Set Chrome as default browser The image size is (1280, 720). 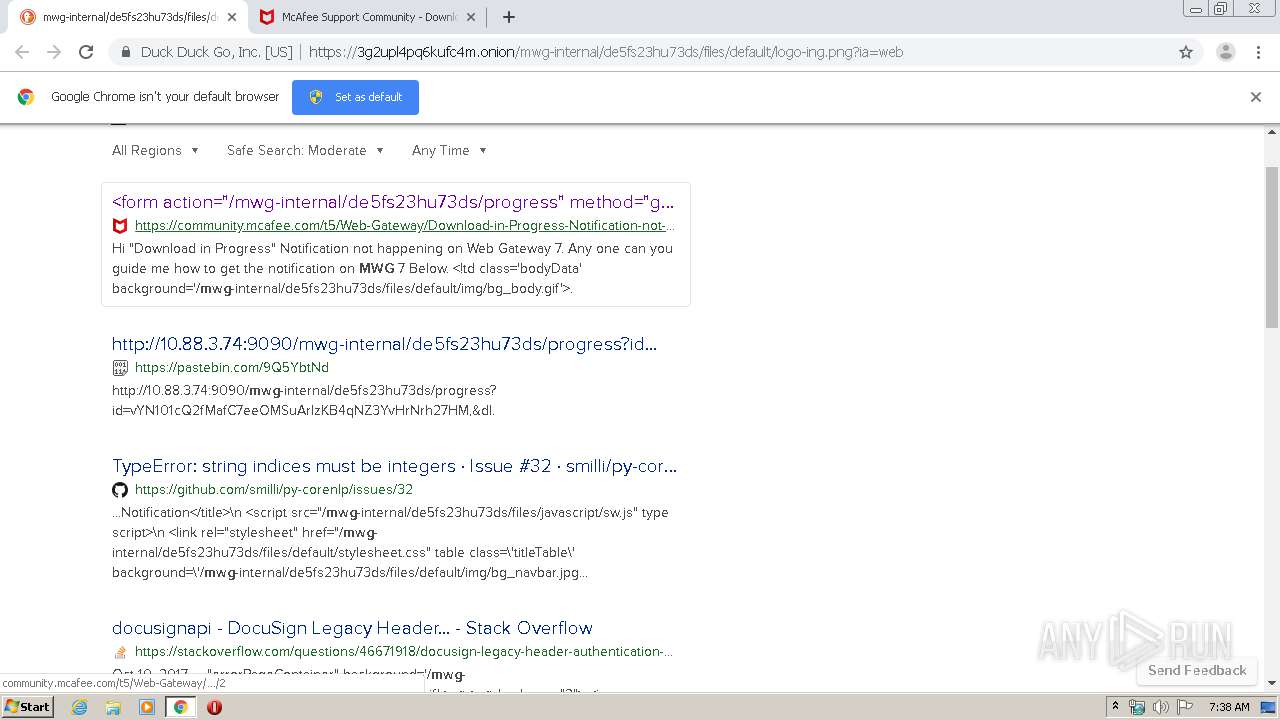coord(355,97)
